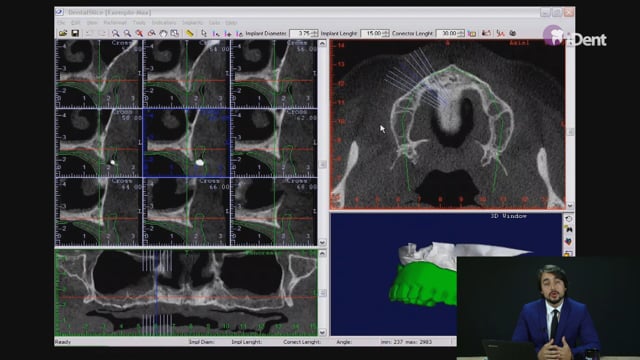640x360 pixels.
Task: Click the Axial view scrollbar thumb
Action: [x=570, y=132]
